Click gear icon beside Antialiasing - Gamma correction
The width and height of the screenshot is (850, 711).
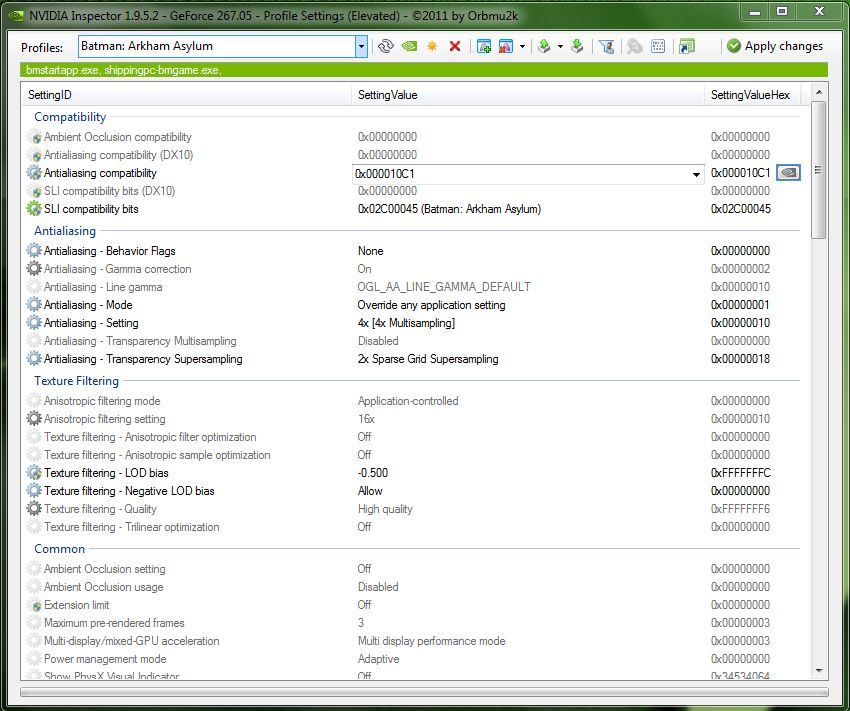pyautogui.click(x=34, y=268)
